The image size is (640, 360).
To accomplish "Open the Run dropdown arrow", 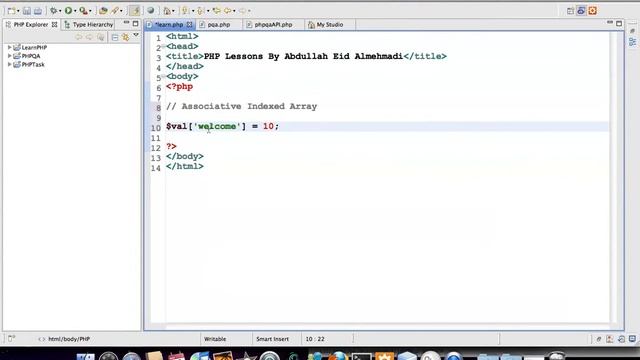I will (75, 11).
